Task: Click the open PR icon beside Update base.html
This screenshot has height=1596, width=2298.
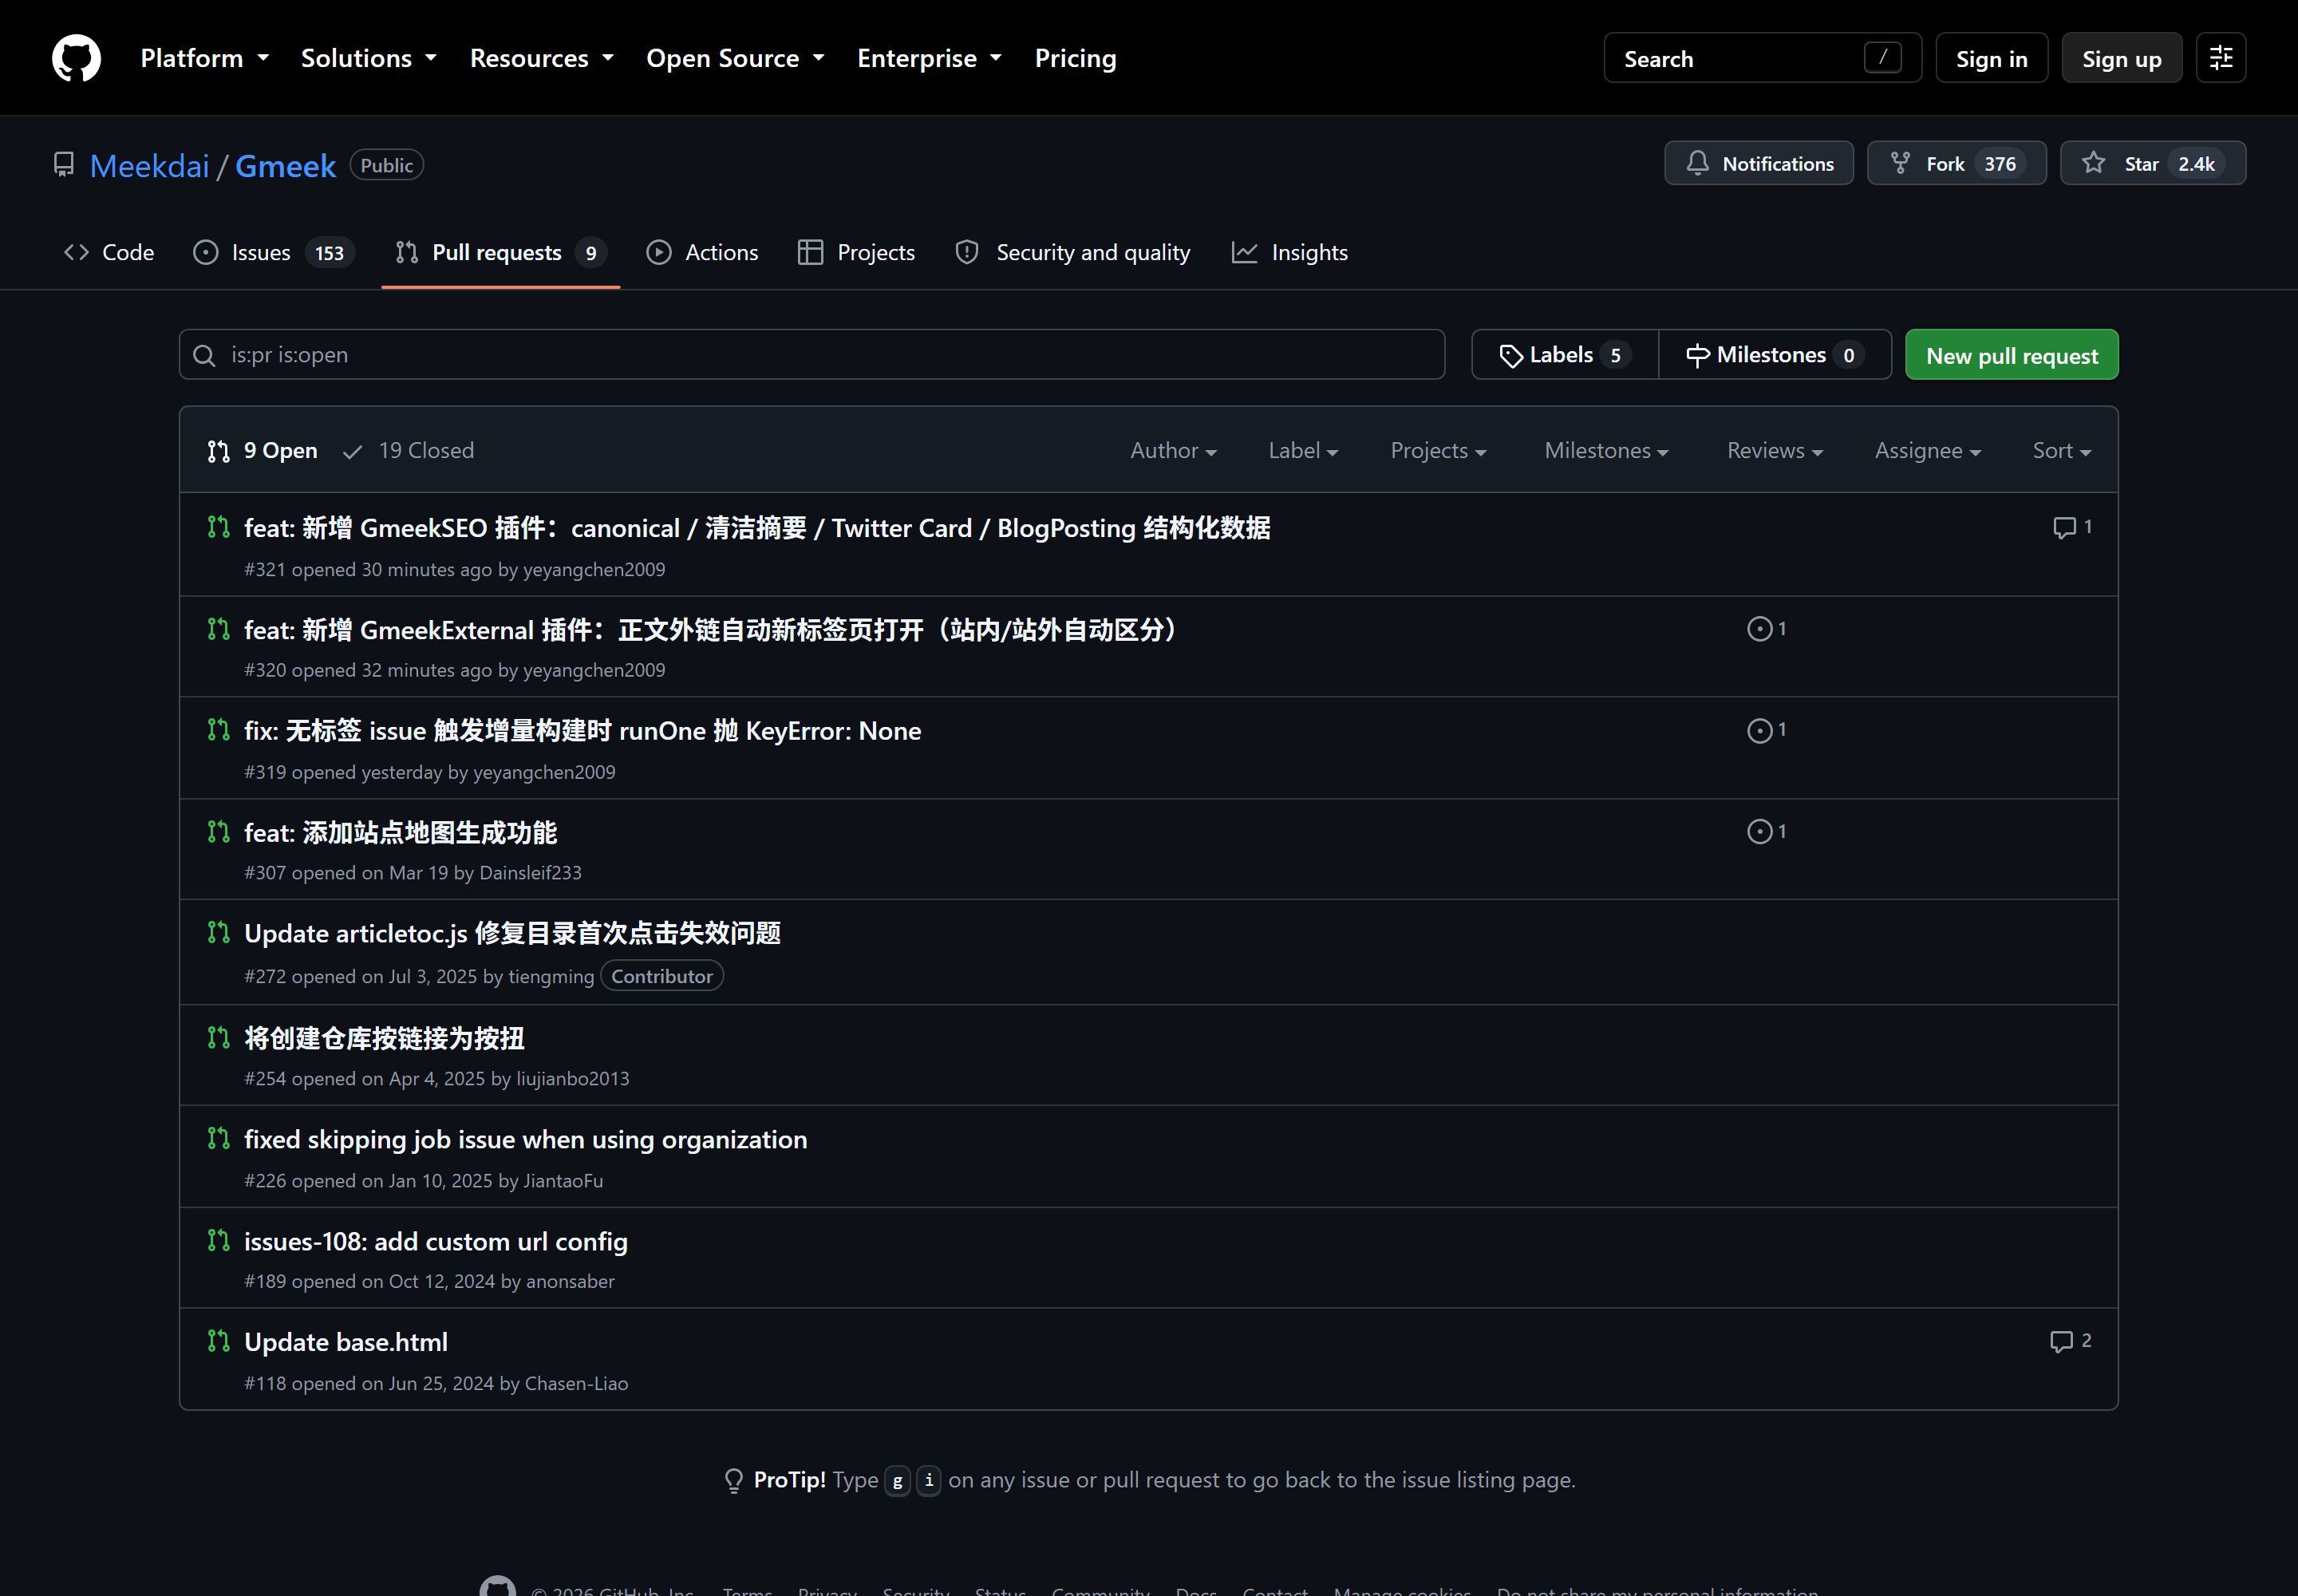Action: tap(218, 1341)
